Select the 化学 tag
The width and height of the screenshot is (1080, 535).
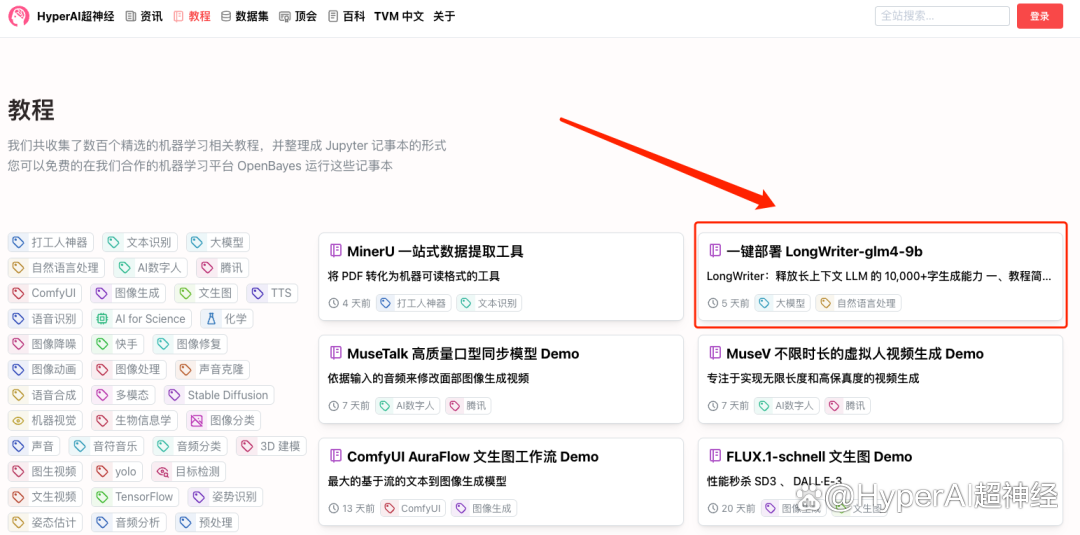click(x=227, y=319)
